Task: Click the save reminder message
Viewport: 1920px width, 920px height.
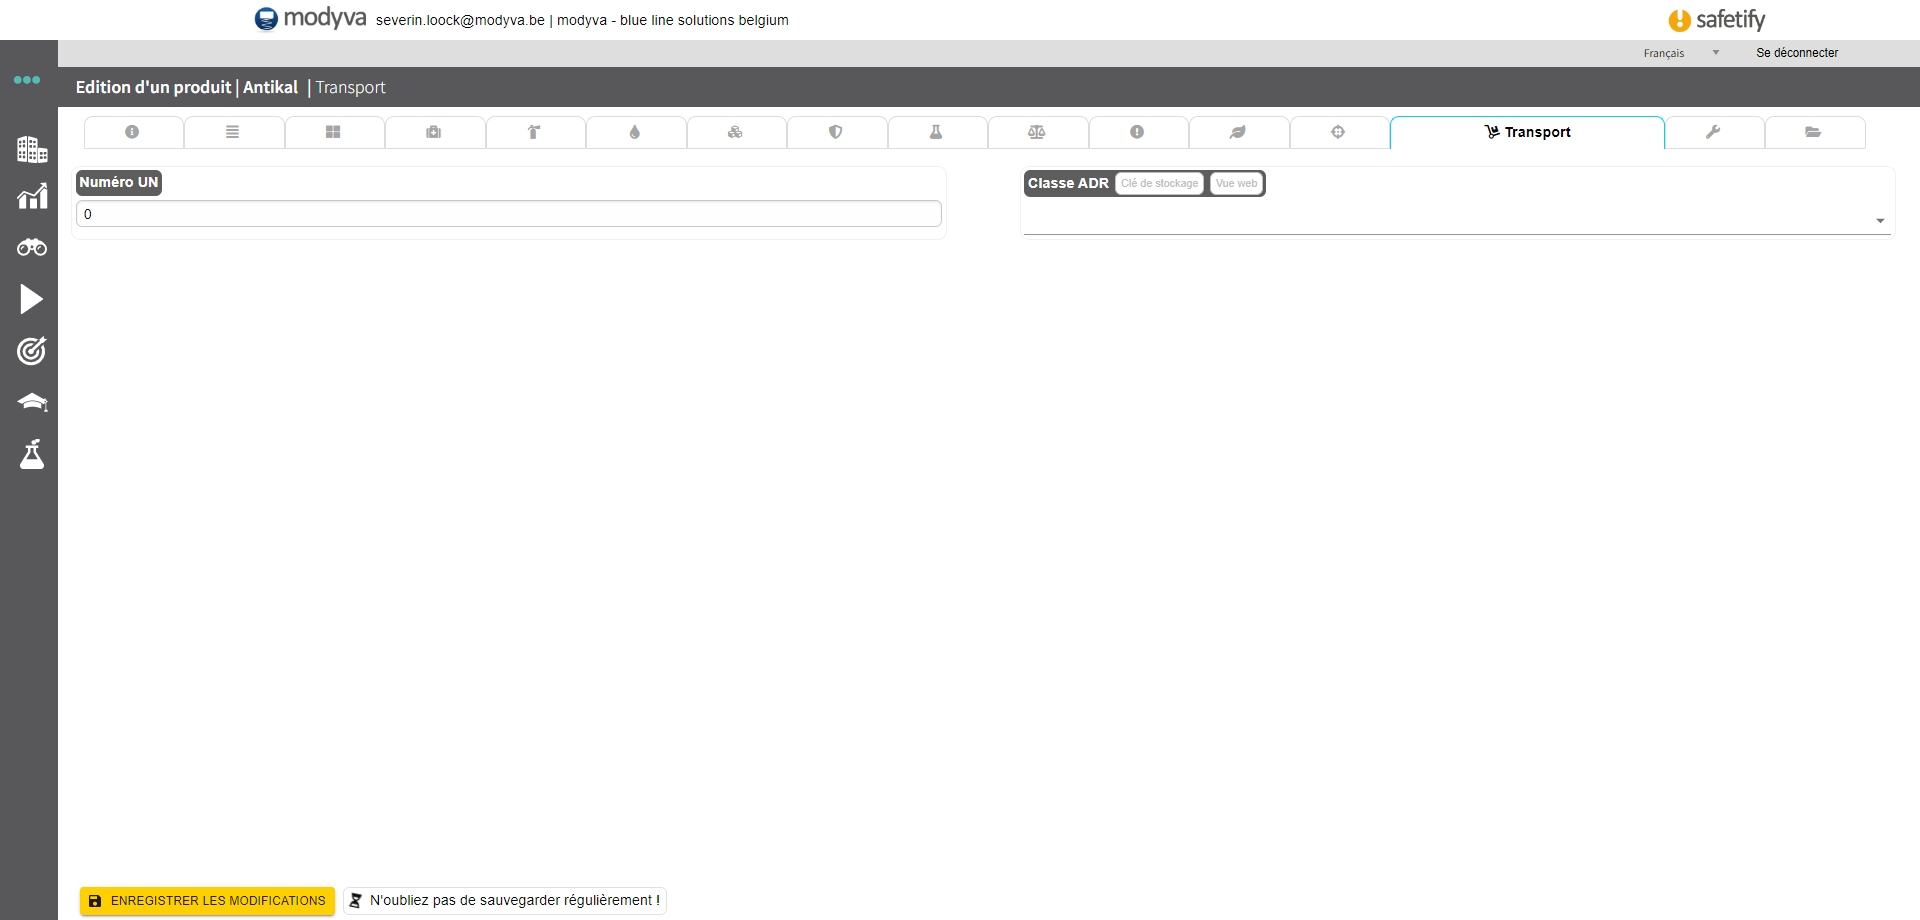Action: pos(505,901)
